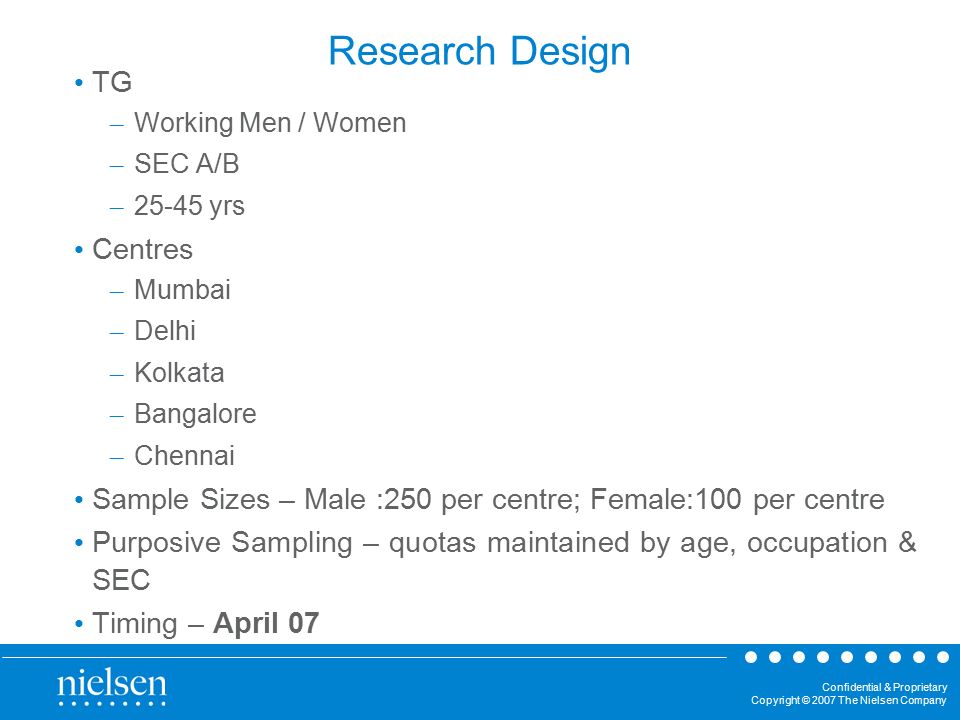The height and width of the screenshot is (720, 960).
Task: Select the Working Men / Women line
Action: [x=270, y=122]
